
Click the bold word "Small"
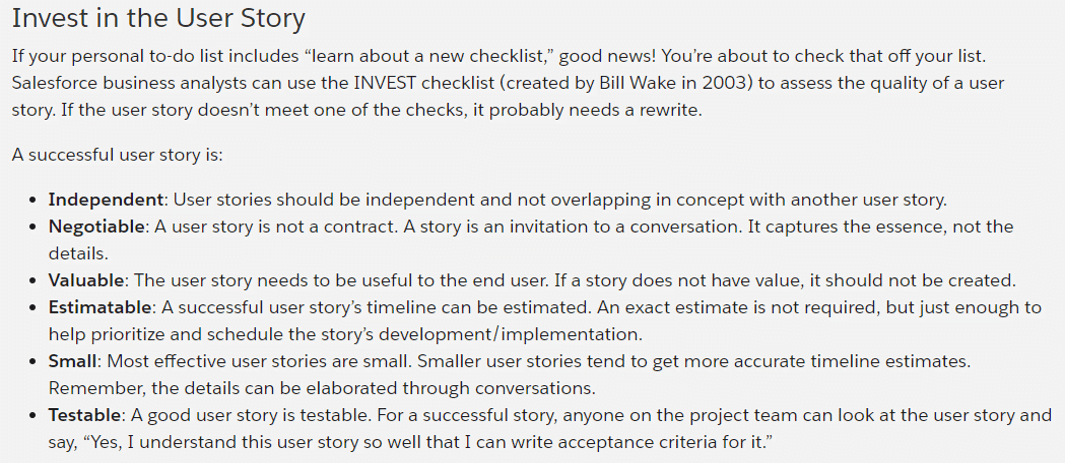point(73,360)
